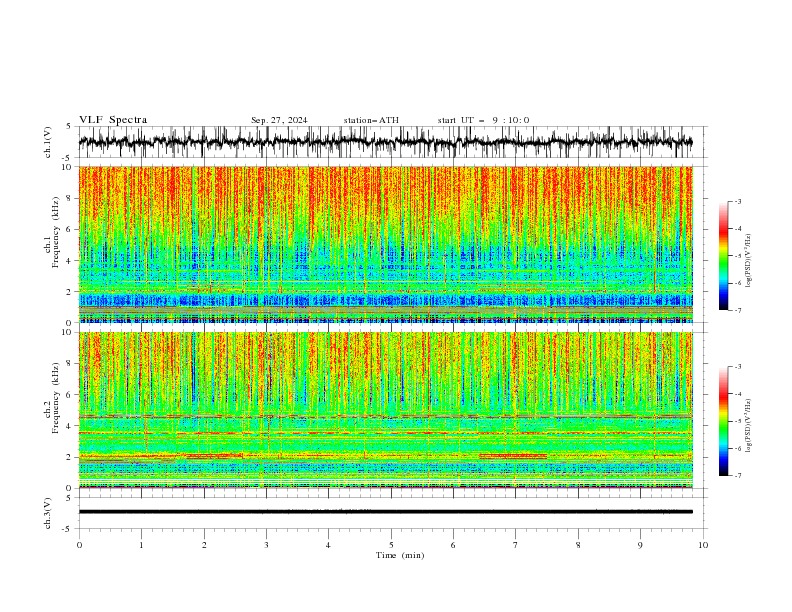792x612 pixels.
Task: Click the "ch.2 Frequency (kHz)" axis label
Action: tap(52, 397)
